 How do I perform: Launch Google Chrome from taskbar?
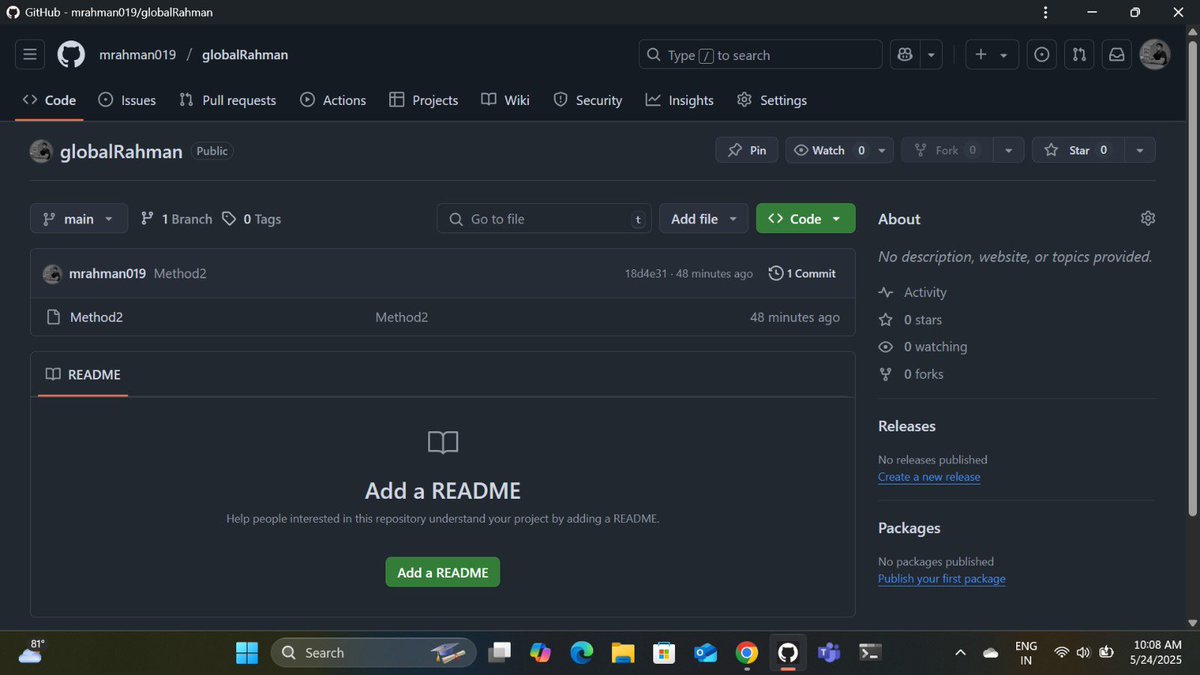(x=746, y=653)
